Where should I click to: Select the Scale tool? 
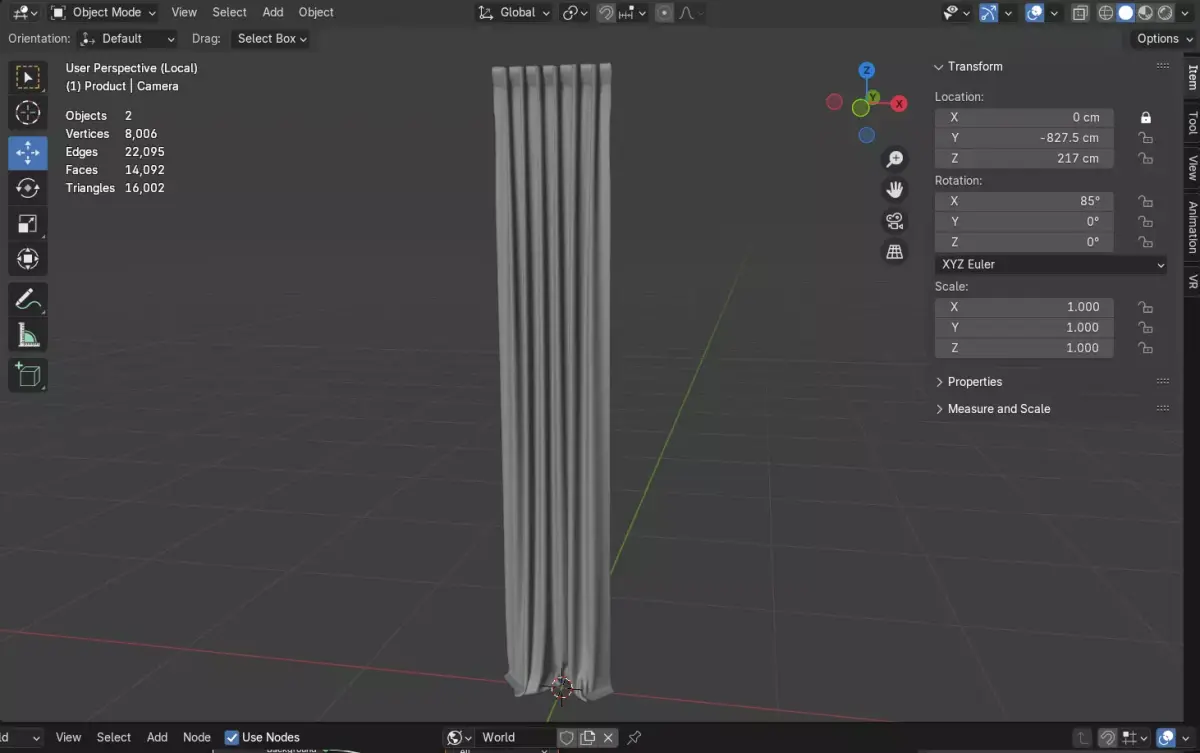pos(28,224)
